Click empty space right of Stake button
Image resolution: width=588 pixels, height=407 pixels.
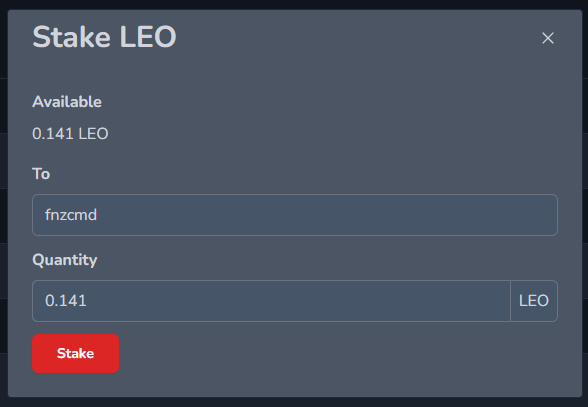[x=338, y=353]
